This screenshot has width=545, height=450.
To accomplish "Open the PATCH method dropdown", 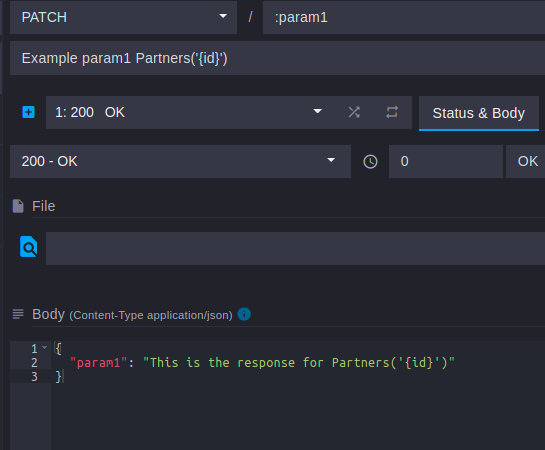I will tap(123, 17).
